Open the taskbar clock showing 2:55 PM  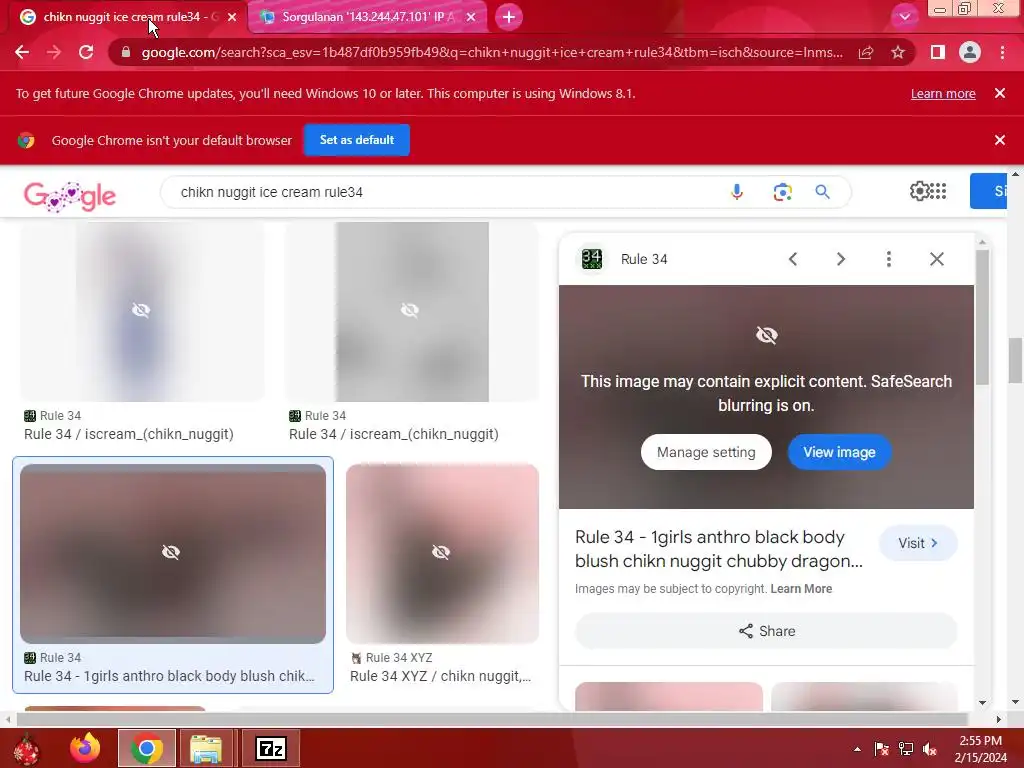[980, 749]
